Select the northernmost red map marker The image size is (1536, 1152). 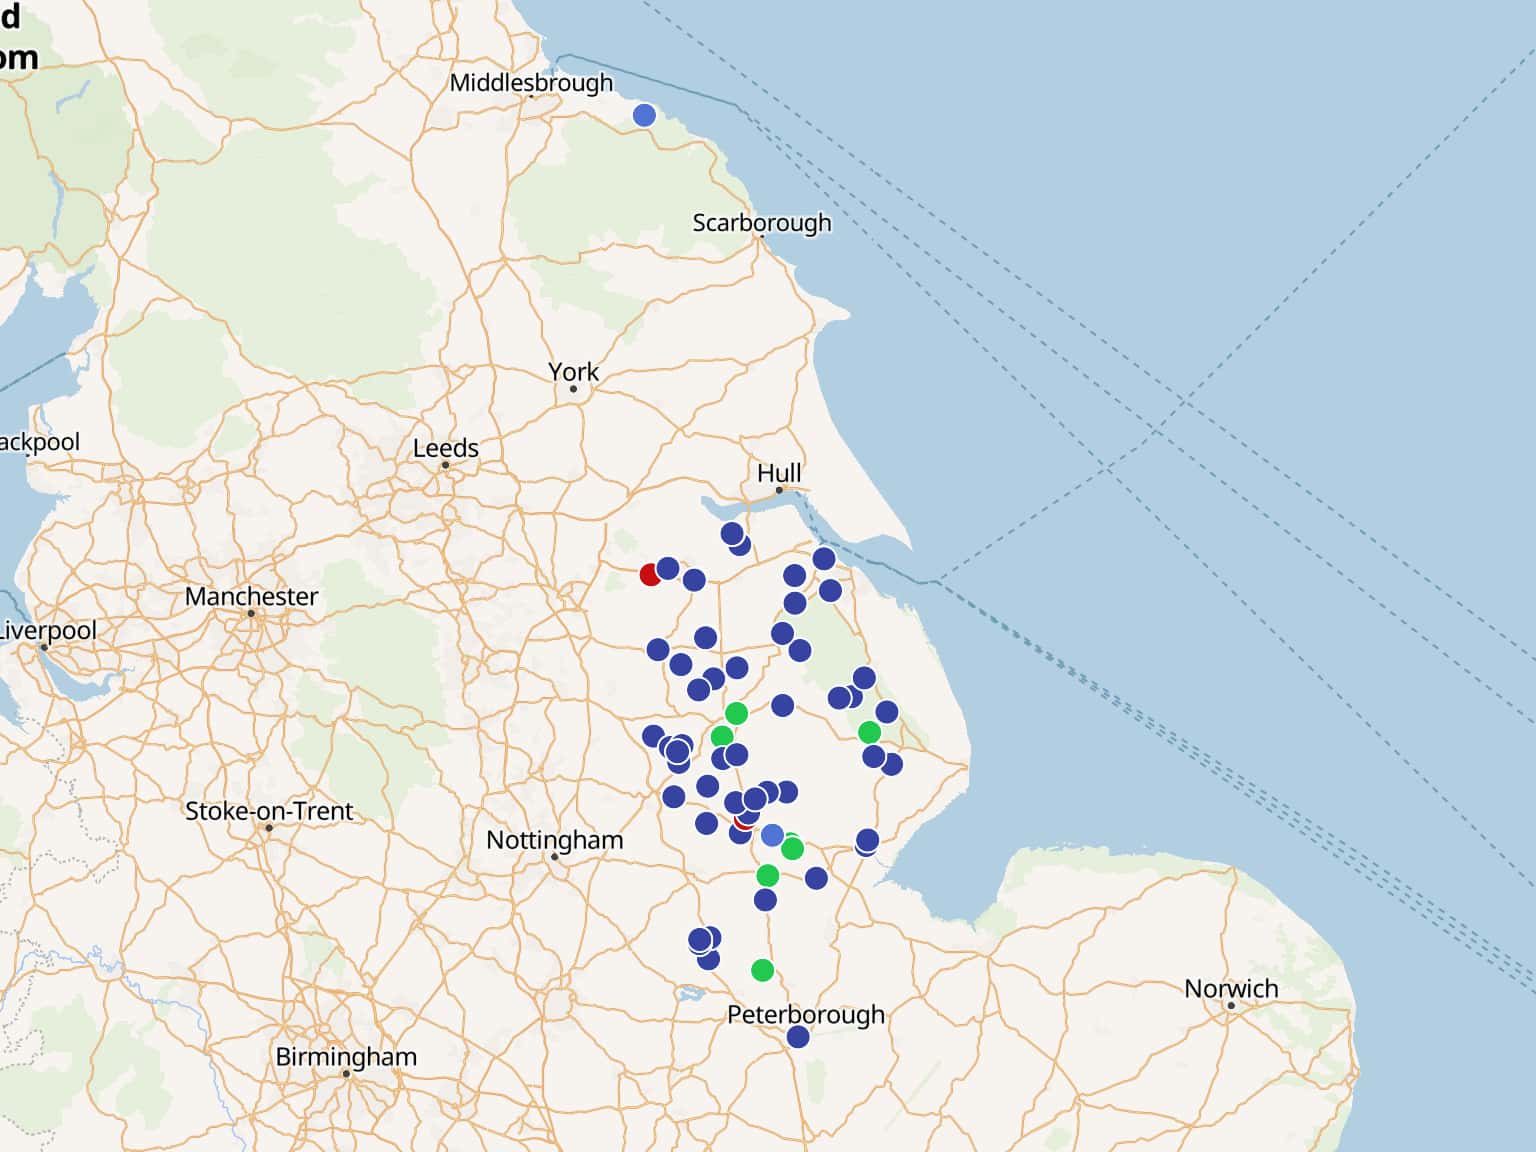pyautogui.click(x=650, y=574)
